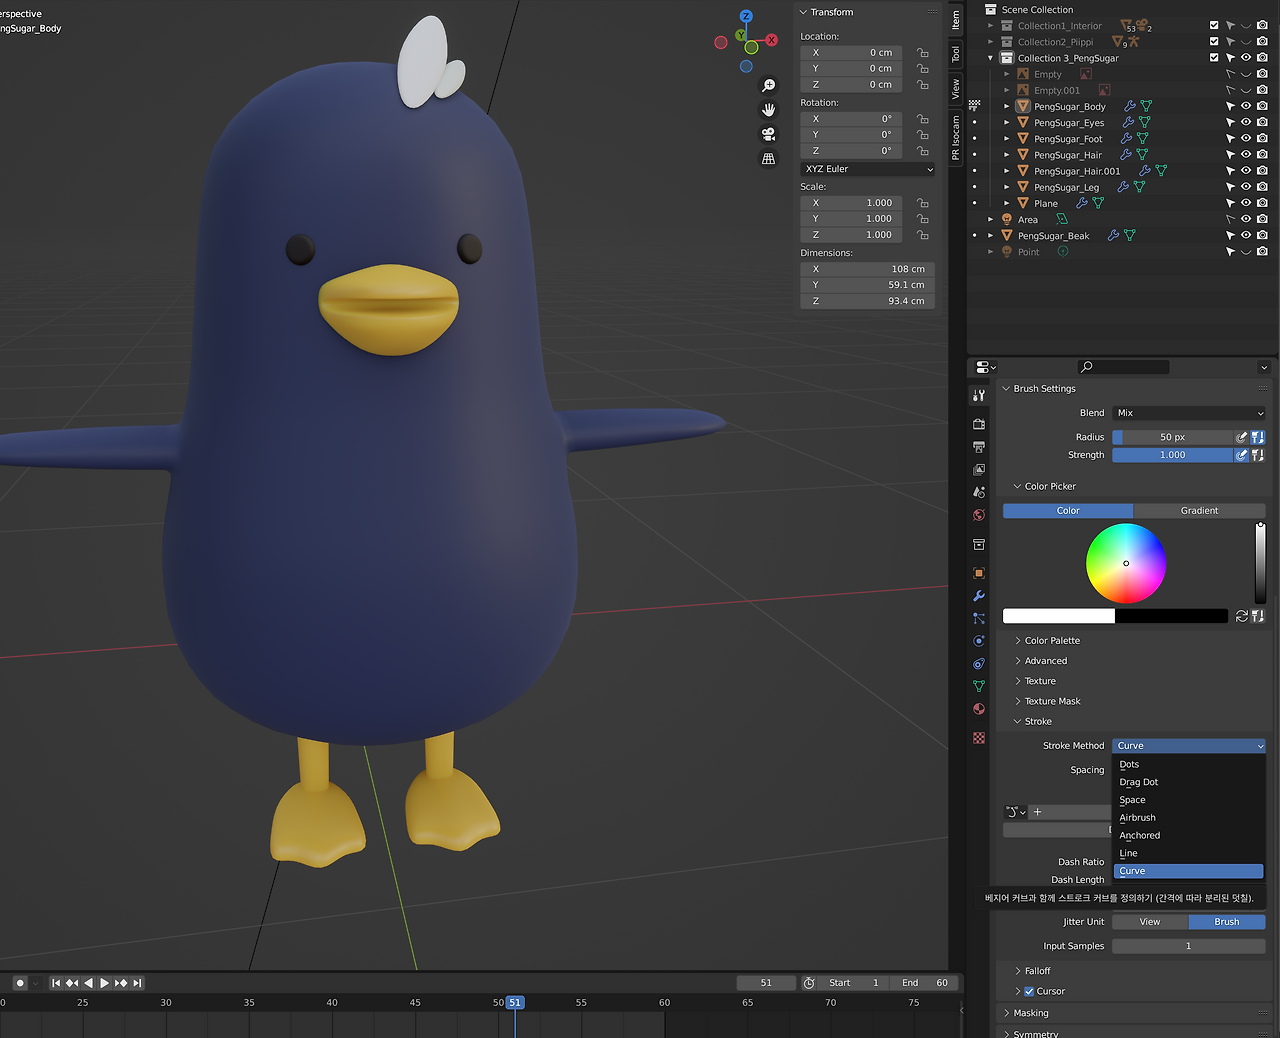1280x1038 pixels.
Task: Open the Scene properties icon
Action: (x=979, y=492)
